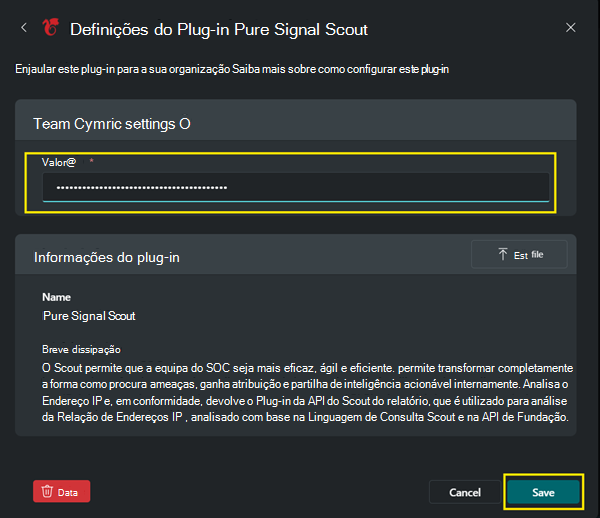Viewport: 600px width, 518px height.
Task: Go back with the left chevron arrow
Action: (24, 28)
